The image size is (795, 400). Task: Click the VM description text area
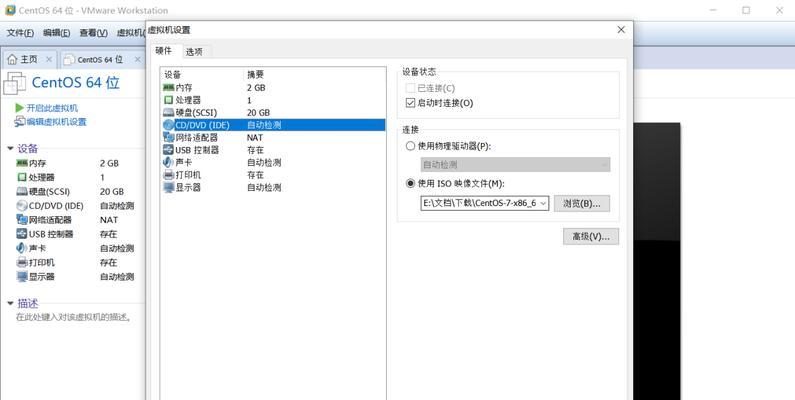pos(74,317)
